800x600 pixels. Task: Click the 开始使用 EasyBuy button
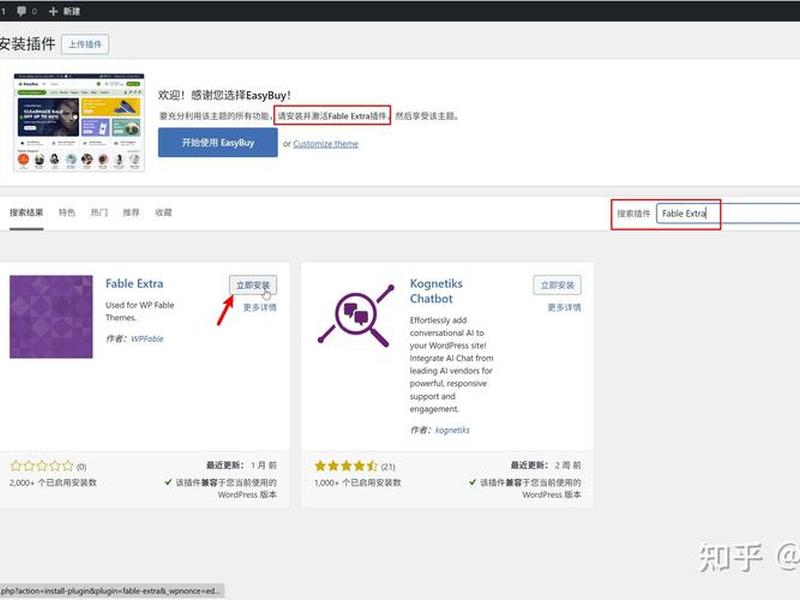click(218, 142)
